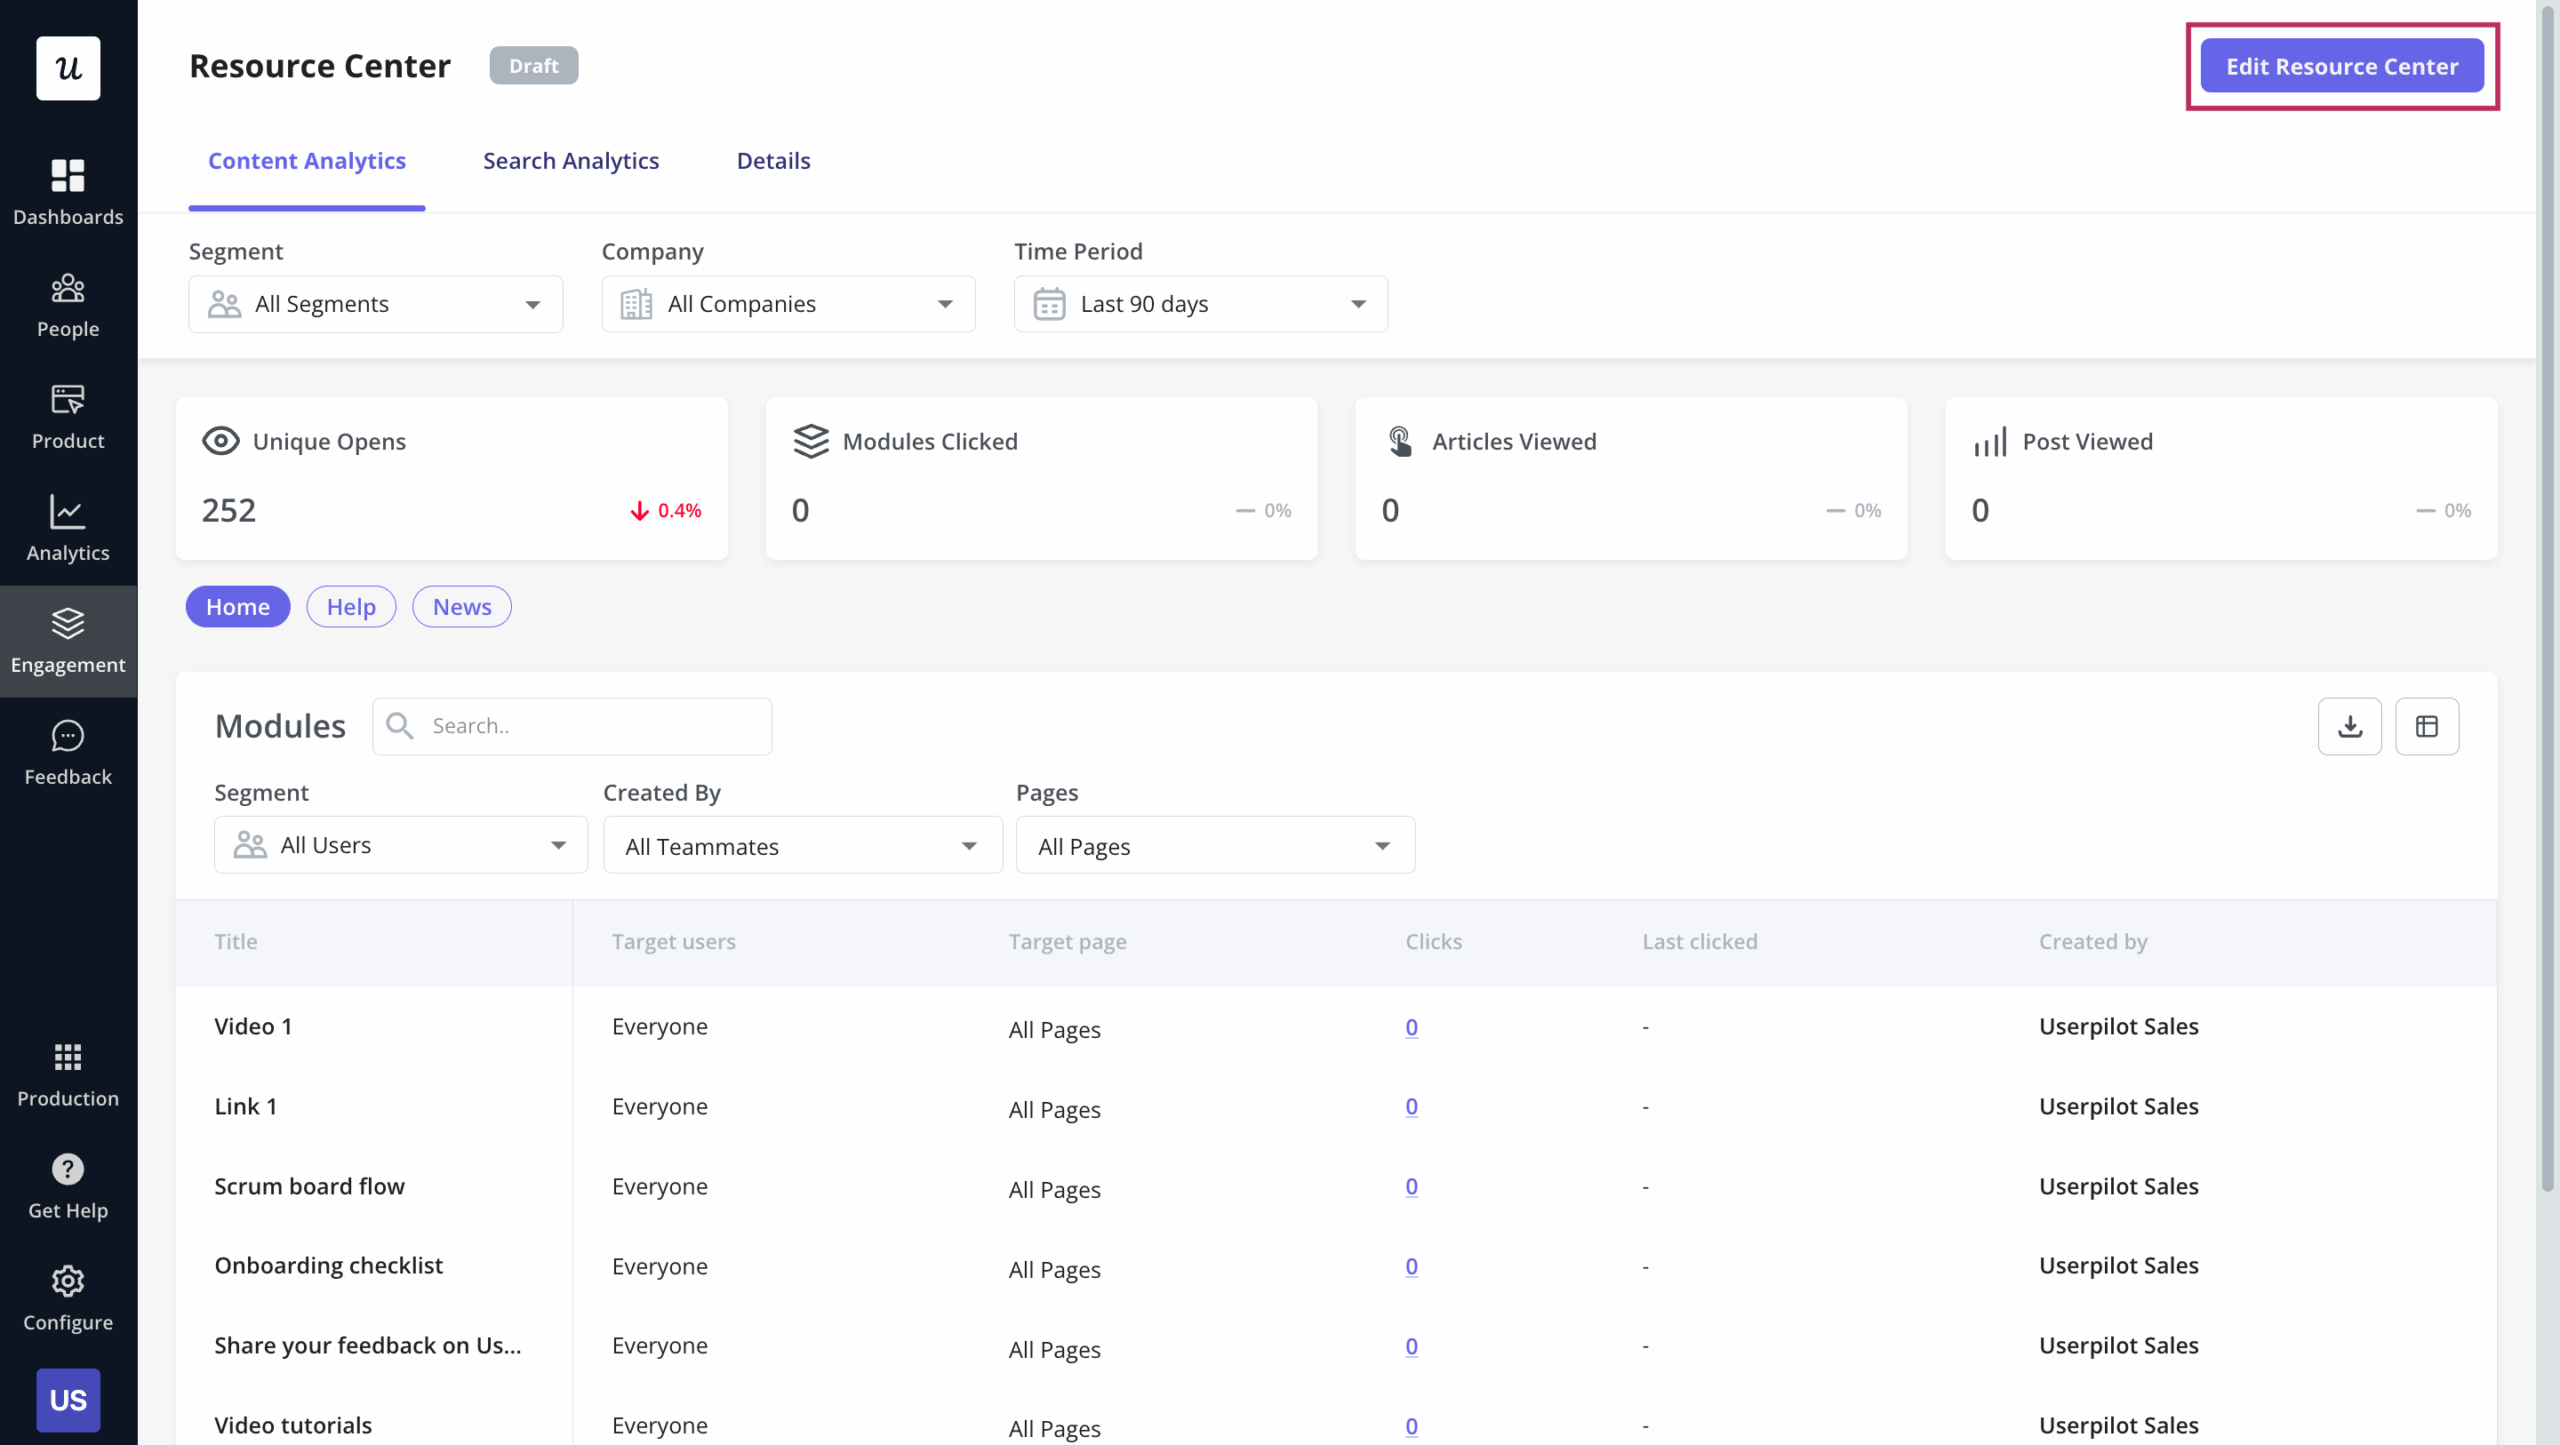Switch to Search Analytics tab
The width and height of the screenshot is (2560, 1445).
[x=571, y=161]
